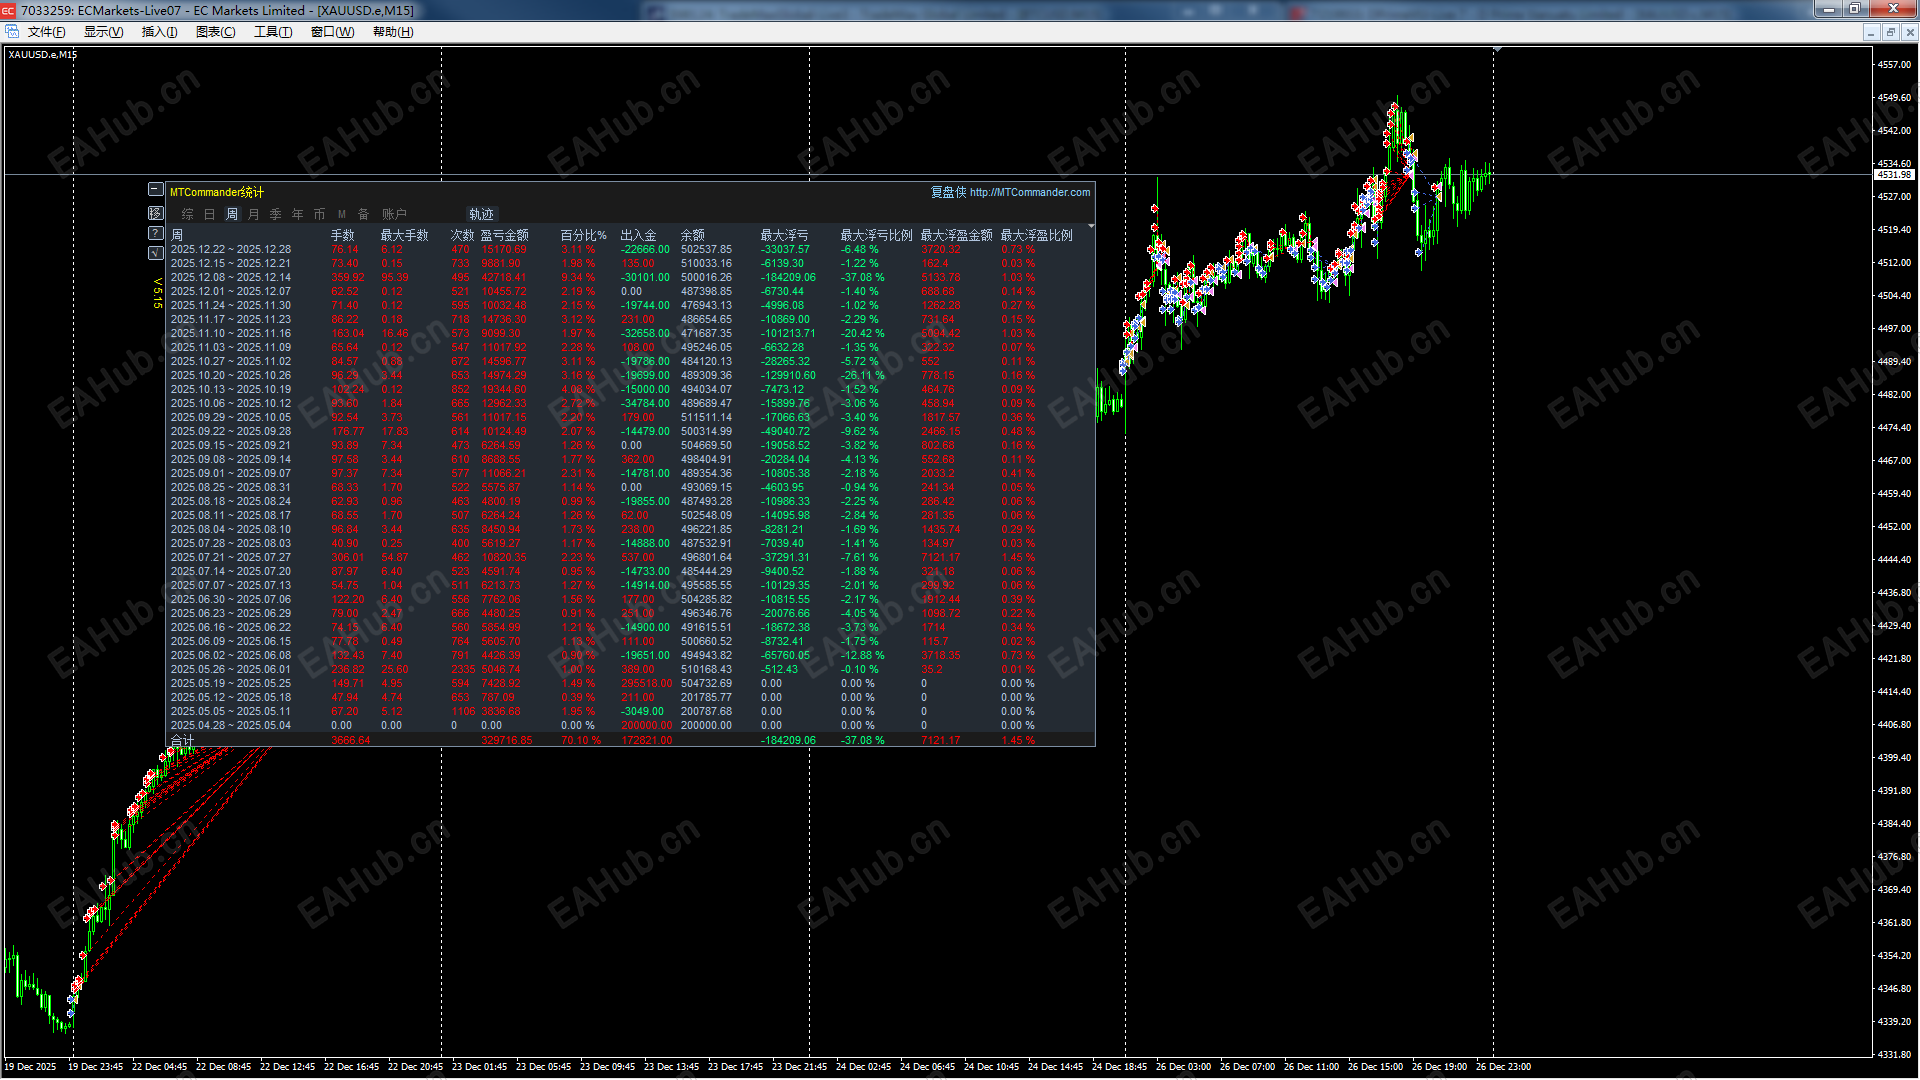Viewport: 1920px width, 1080px height.
Task: Select the 2025.12.22 ~ 2025.12.28 week row
Action: click(230, 249)
